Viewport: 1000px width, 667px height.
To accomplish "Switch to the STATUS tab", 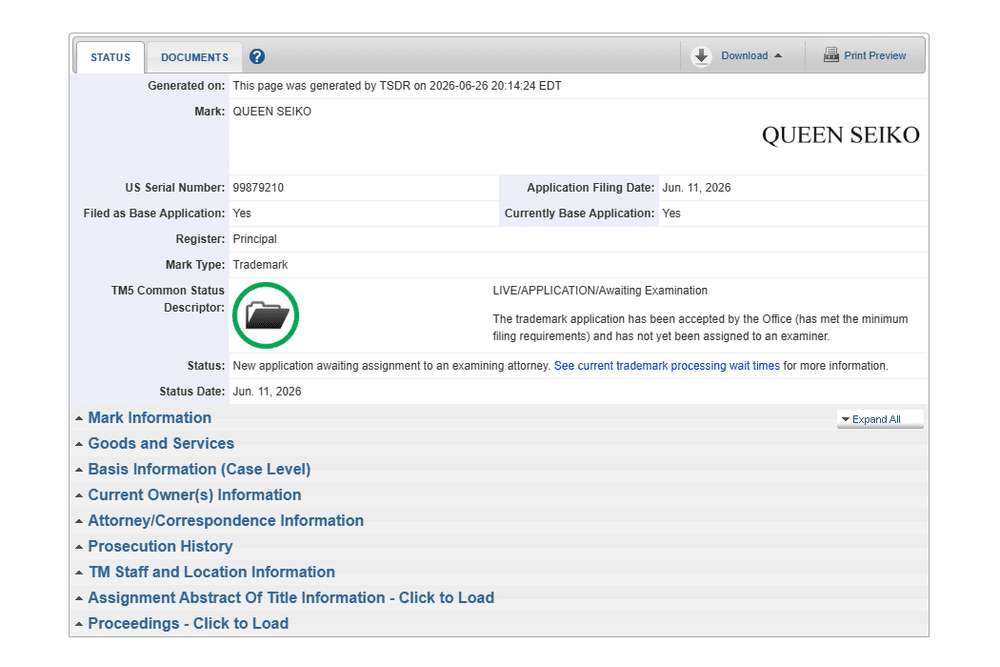I will coord(110,57).
